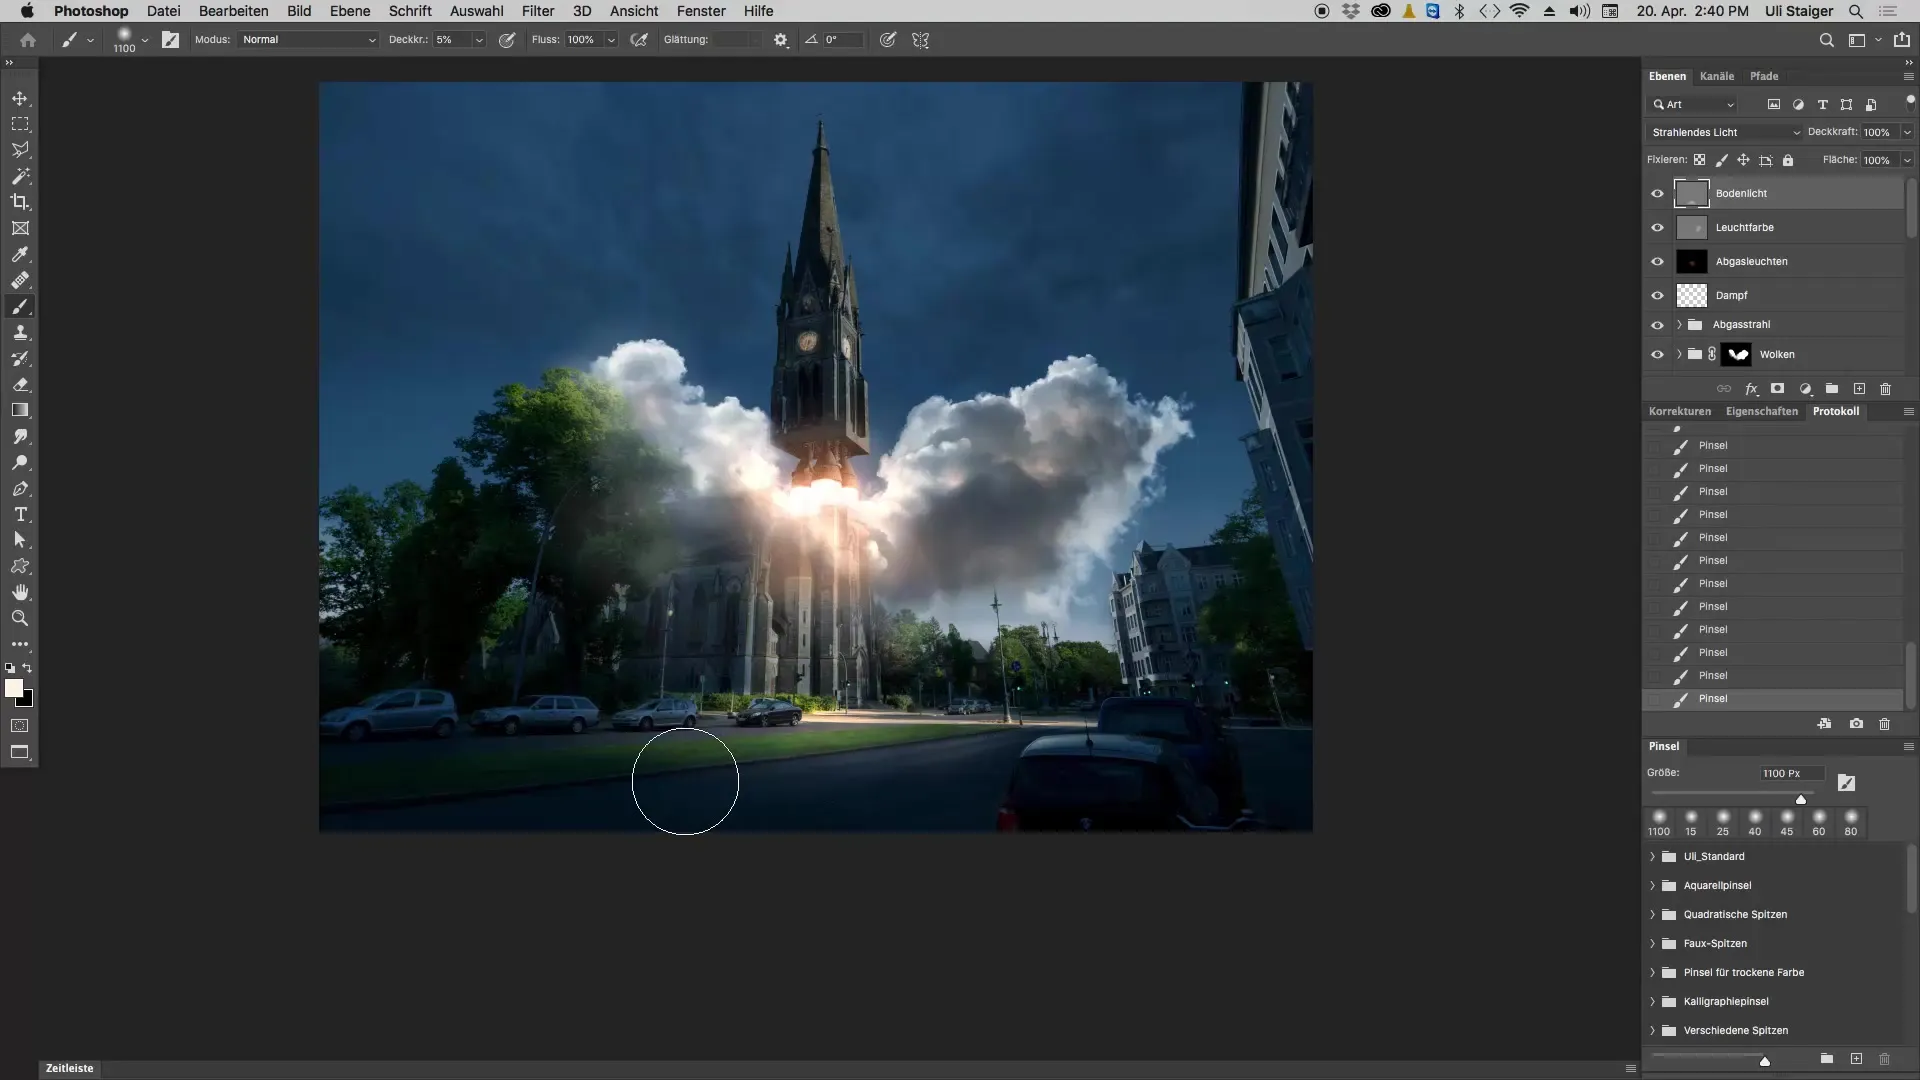Add a layer mask

pos(1777,388)
